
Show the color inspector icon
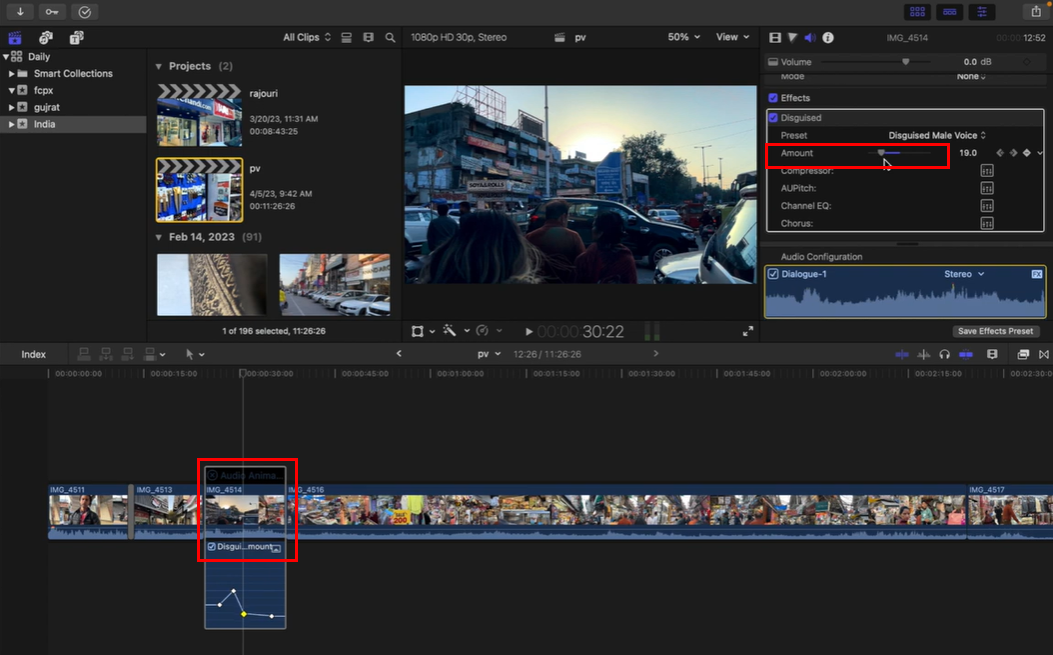792,38
